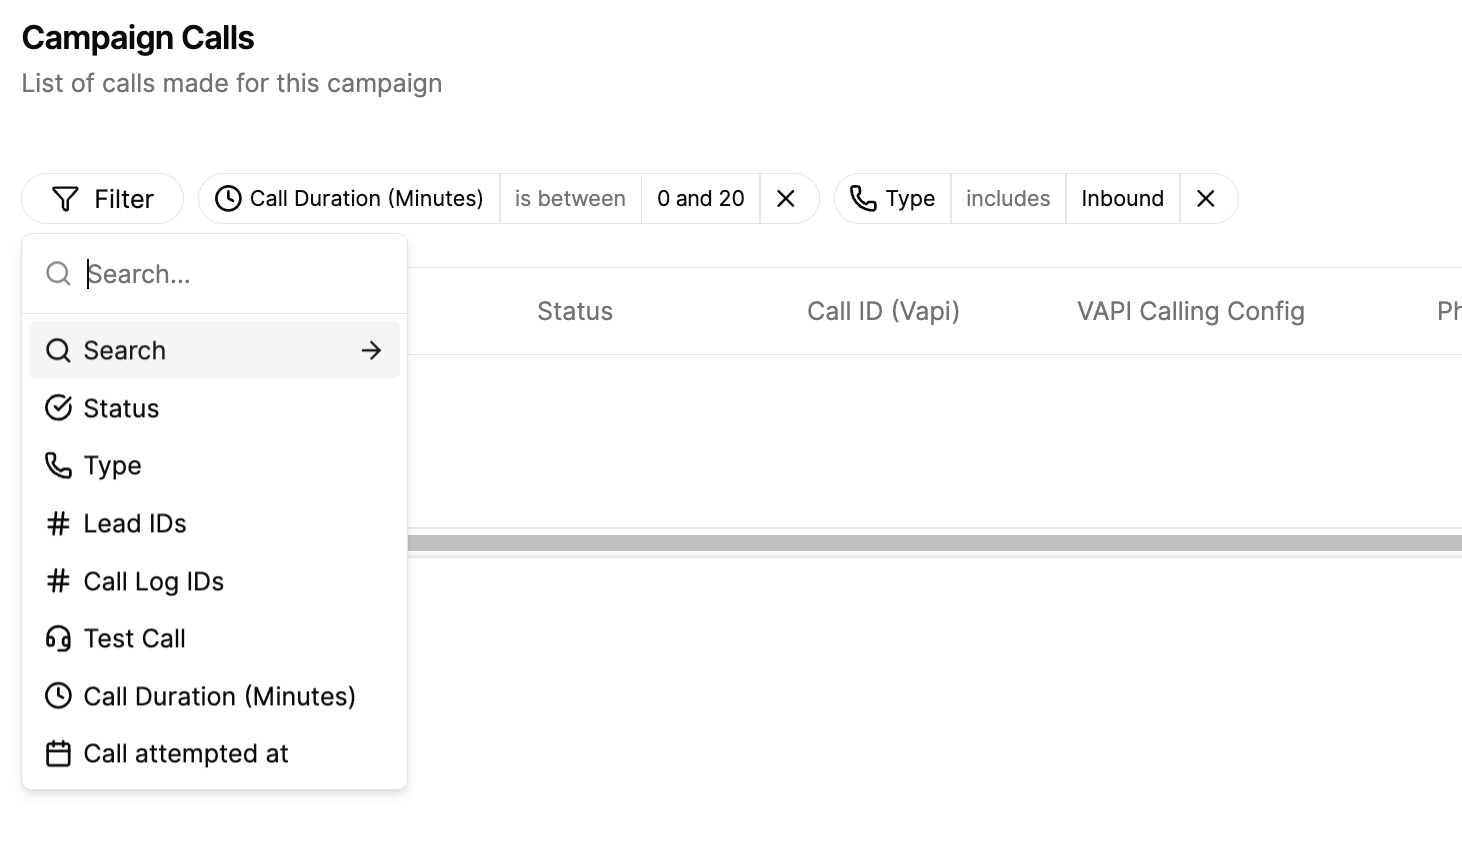Open the 'includes' operator dropdown
The image size is (1462, 844).
[1008, 199]
